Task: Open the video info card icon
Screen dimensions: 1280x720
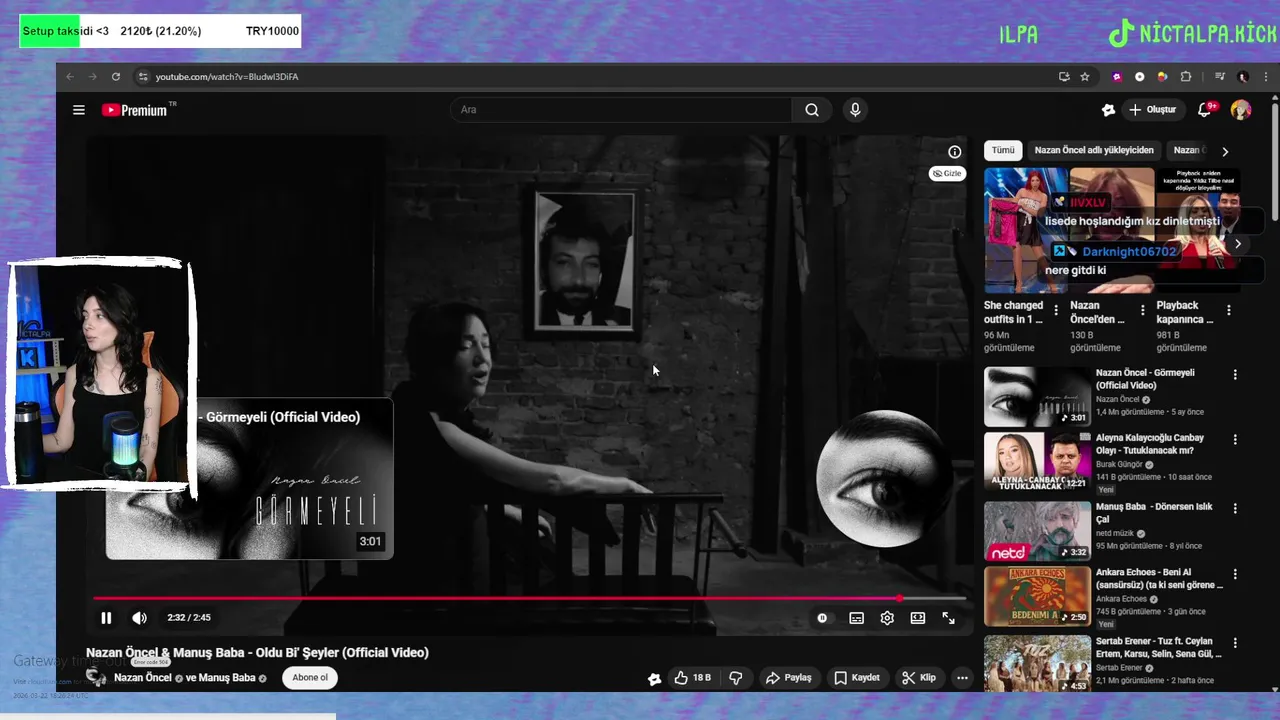Action: [955, 152]
